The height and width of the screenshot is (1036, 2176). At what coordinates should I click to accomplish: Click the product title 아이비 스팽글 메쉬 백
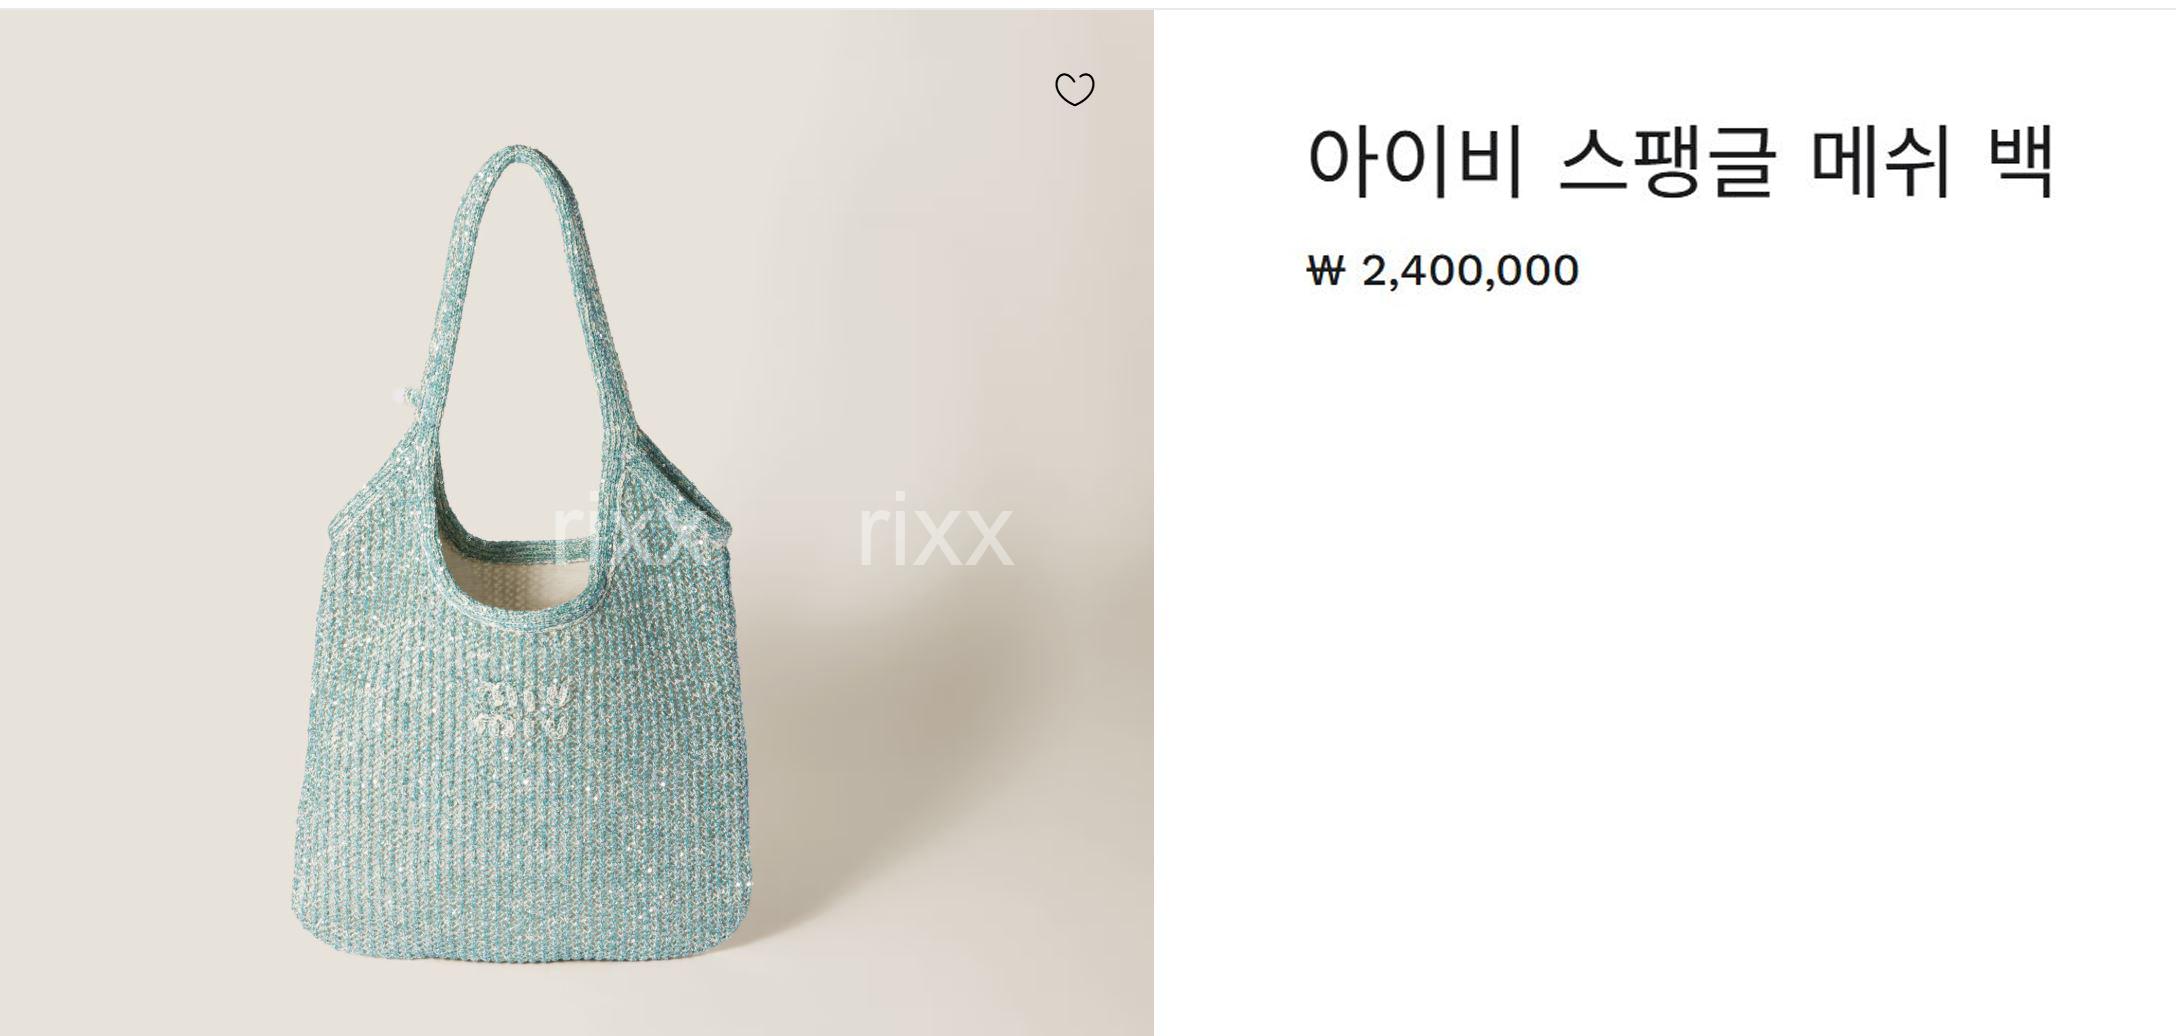click(1681, 162)
